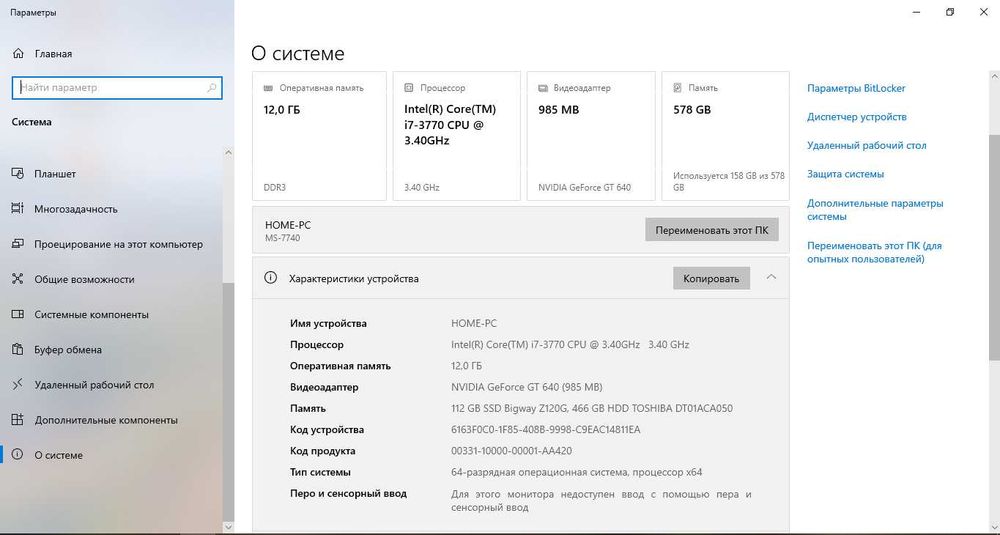Go to Общие возможности section
The image size is (1000, 535).
112,279
